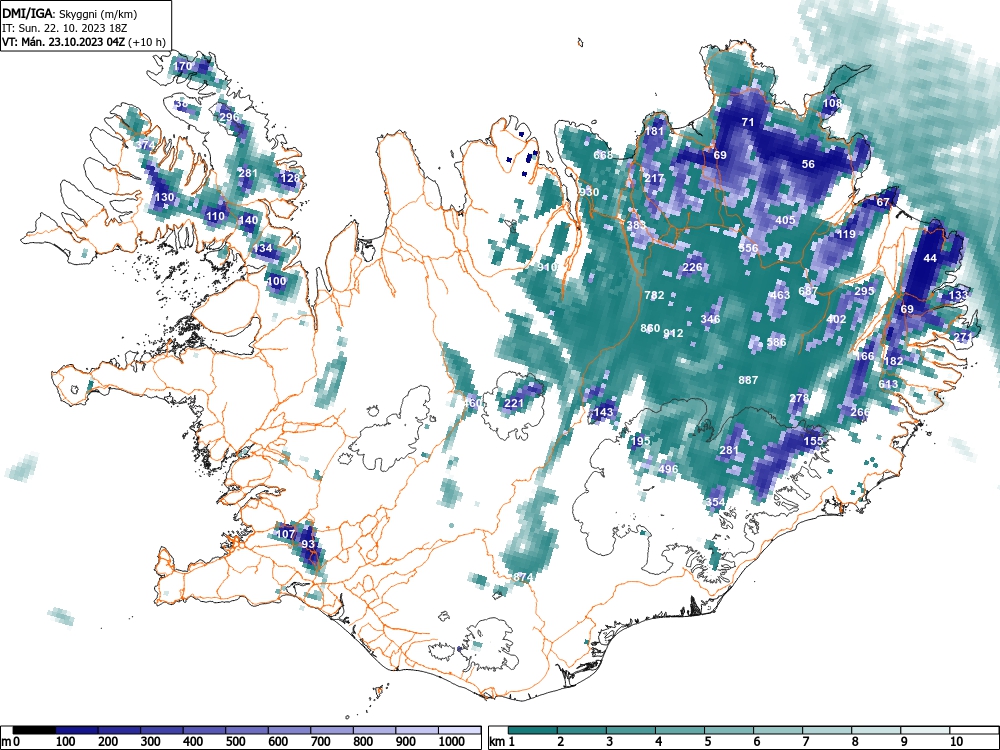The width and height of the screenshot is (1000, 750).
Task: Click visibility value 110 on the map
Action: point(216,216)
